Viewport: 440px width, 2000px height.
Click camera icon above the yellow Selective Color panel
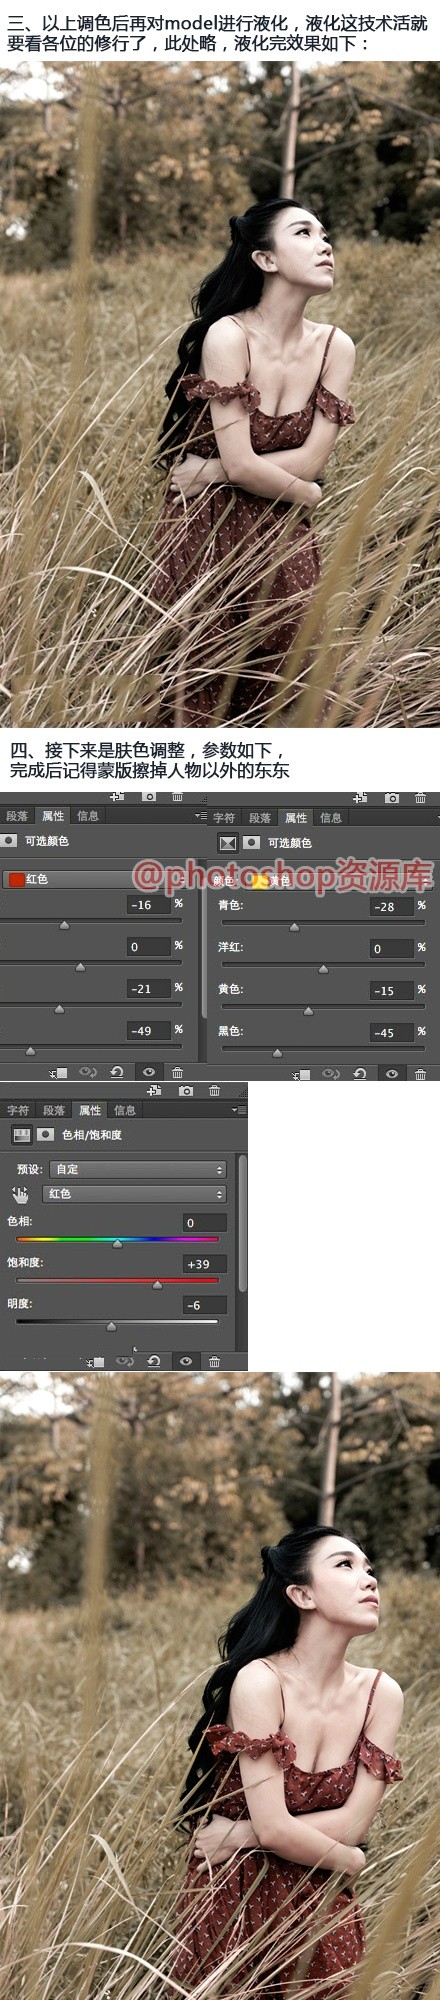[392, 798]
